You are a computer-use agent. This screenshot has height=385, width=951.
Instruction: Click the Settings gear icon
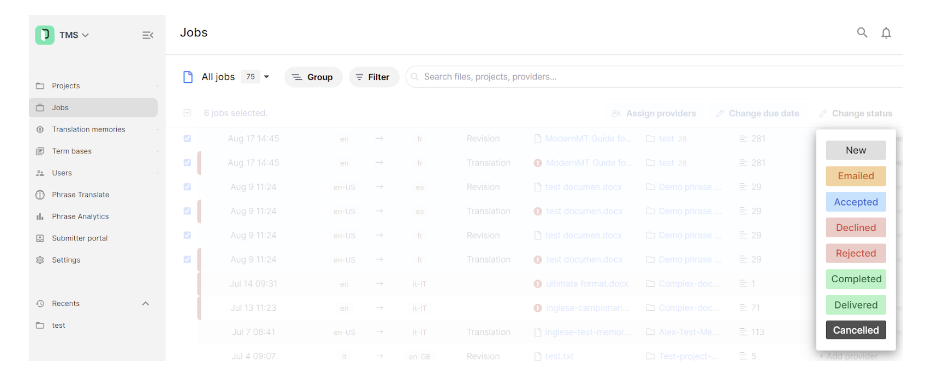[x=40, y=260]
